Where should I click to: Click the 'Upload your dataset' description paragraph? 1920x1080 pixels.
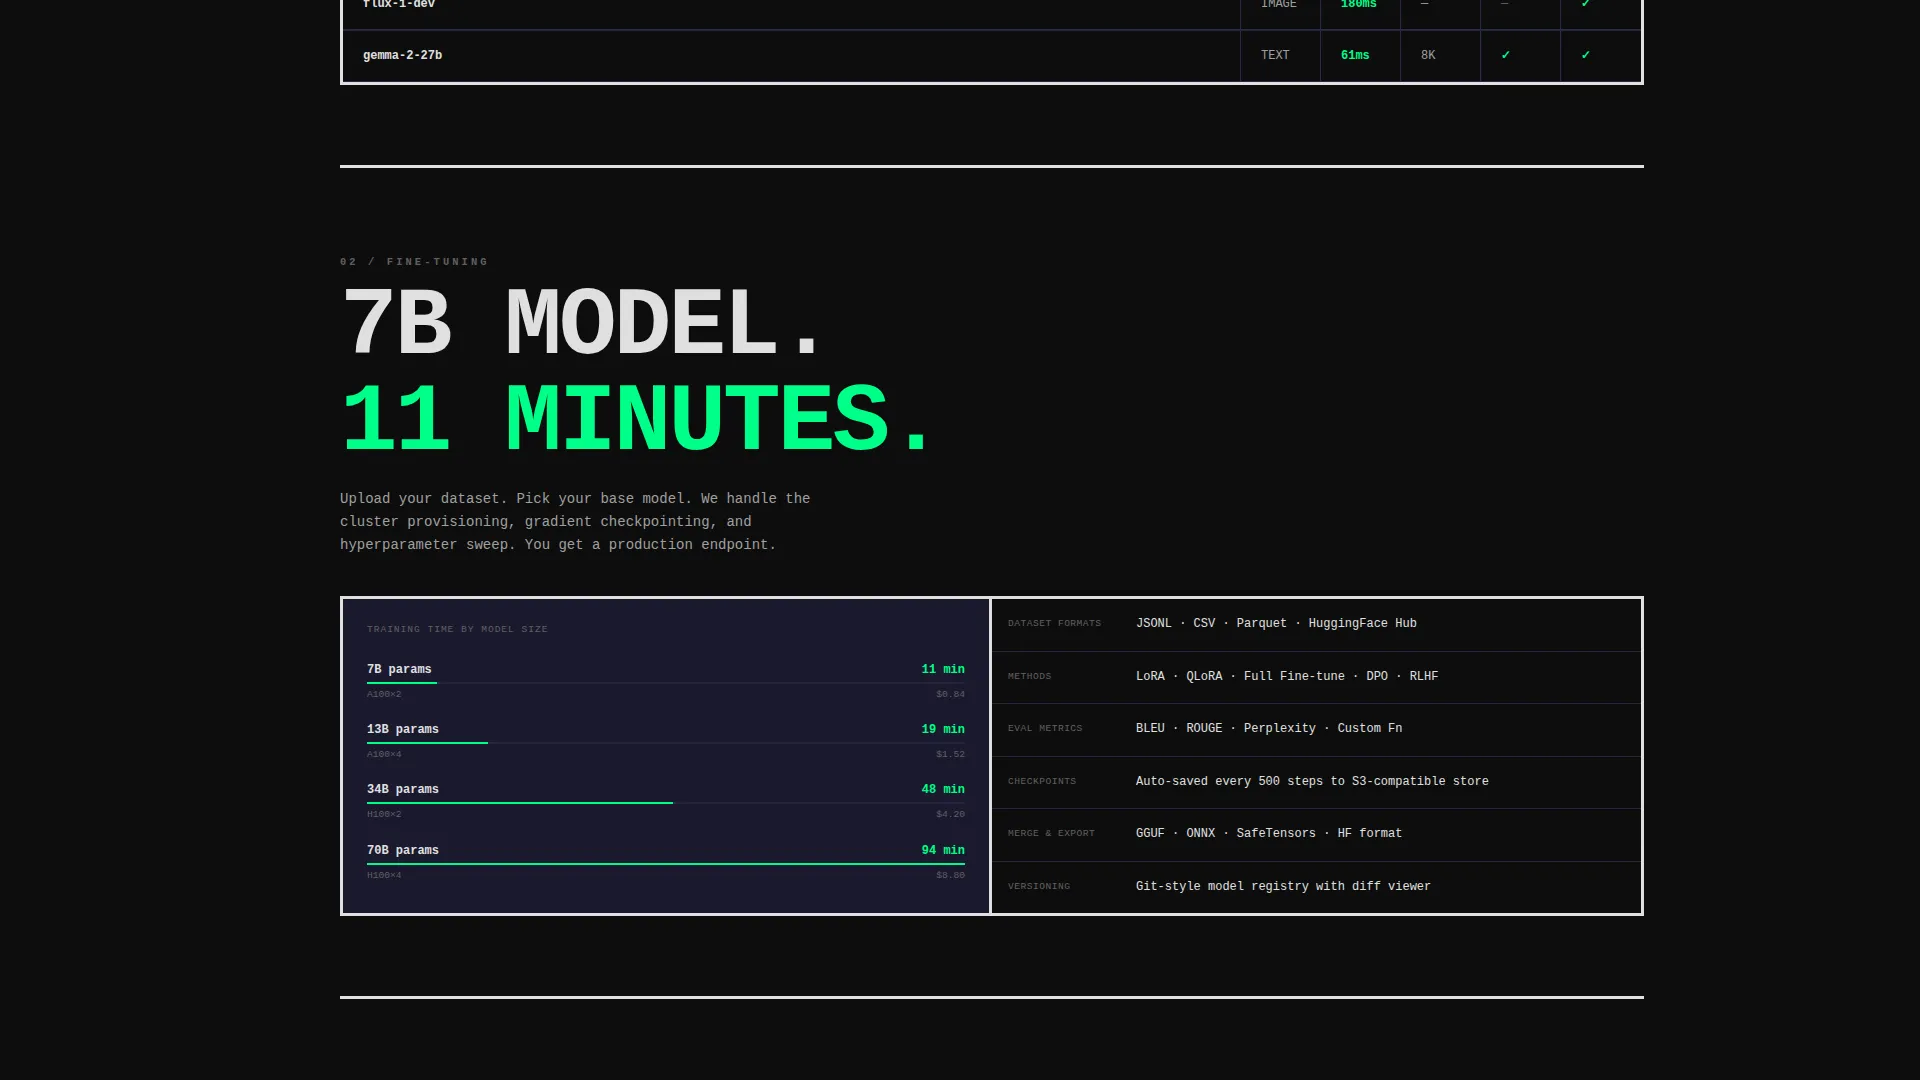tap(575, 521)
